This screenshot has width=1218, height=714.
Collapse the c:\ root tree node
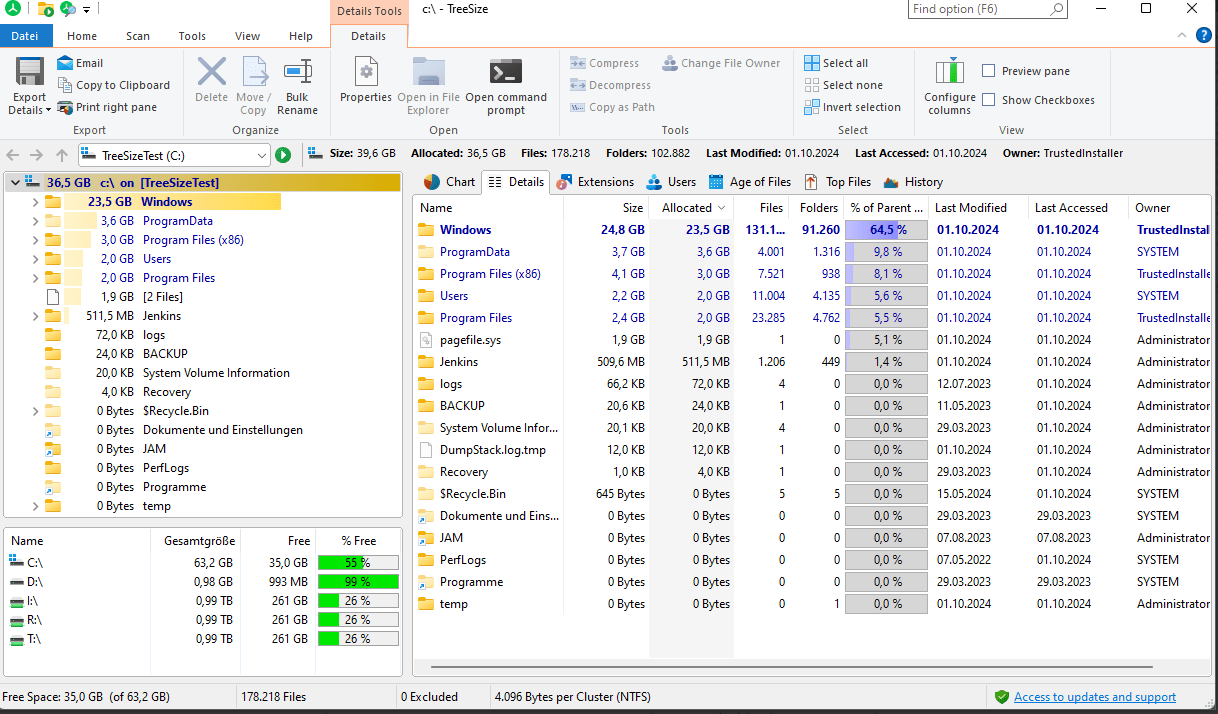pos(16,183)
